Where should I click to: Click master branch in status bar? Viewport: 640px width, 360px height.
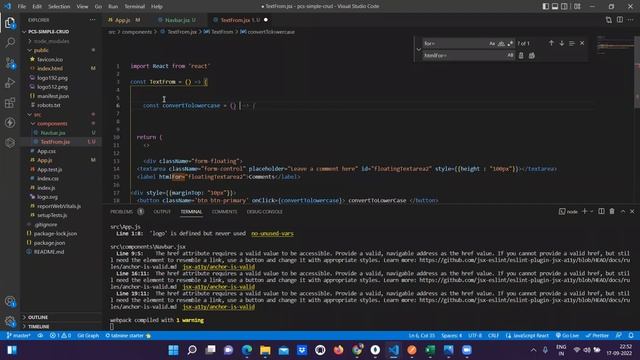19,336
